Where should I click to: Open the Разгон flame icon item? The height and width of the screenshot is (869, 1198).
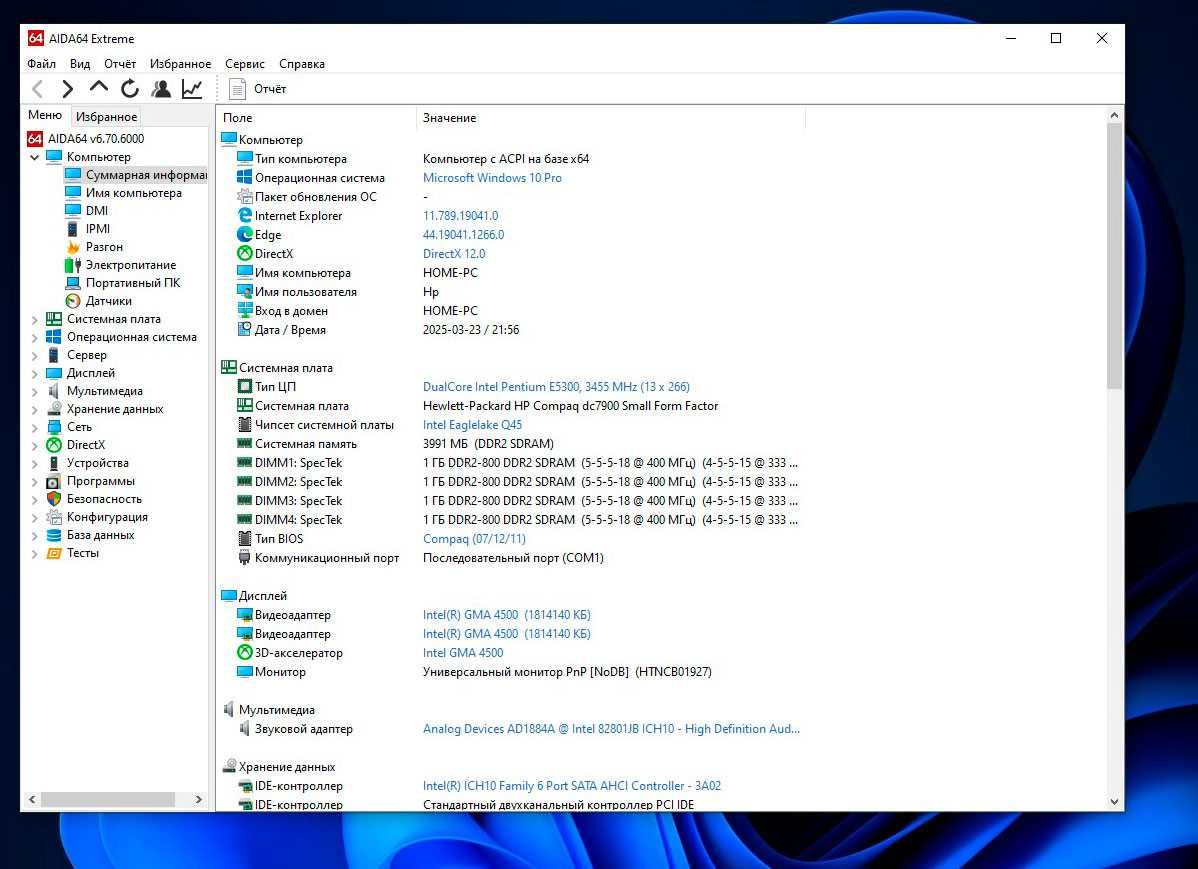pos(73,247)
